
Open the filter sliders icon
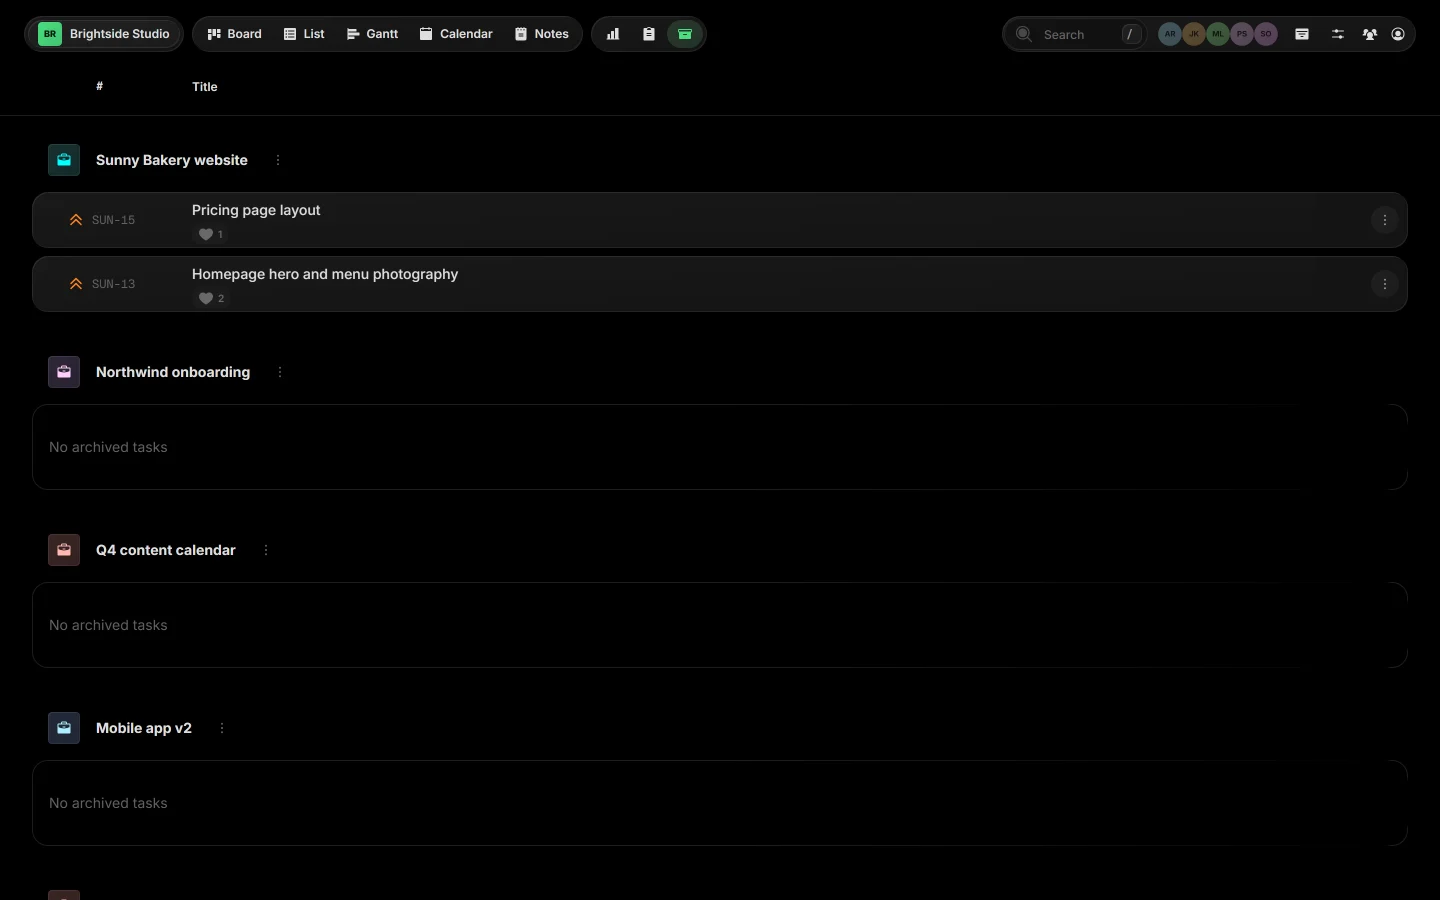[x=1338, y=34]
